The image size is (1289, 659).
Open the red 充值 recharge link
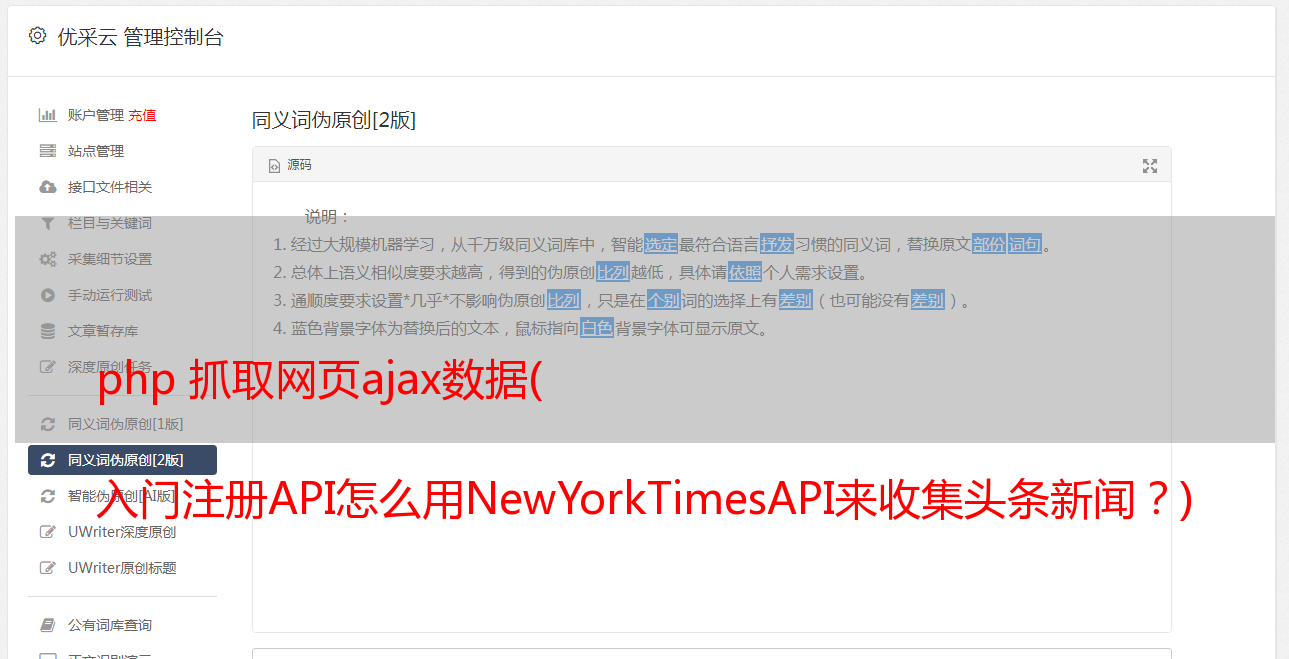pos(142,115)
